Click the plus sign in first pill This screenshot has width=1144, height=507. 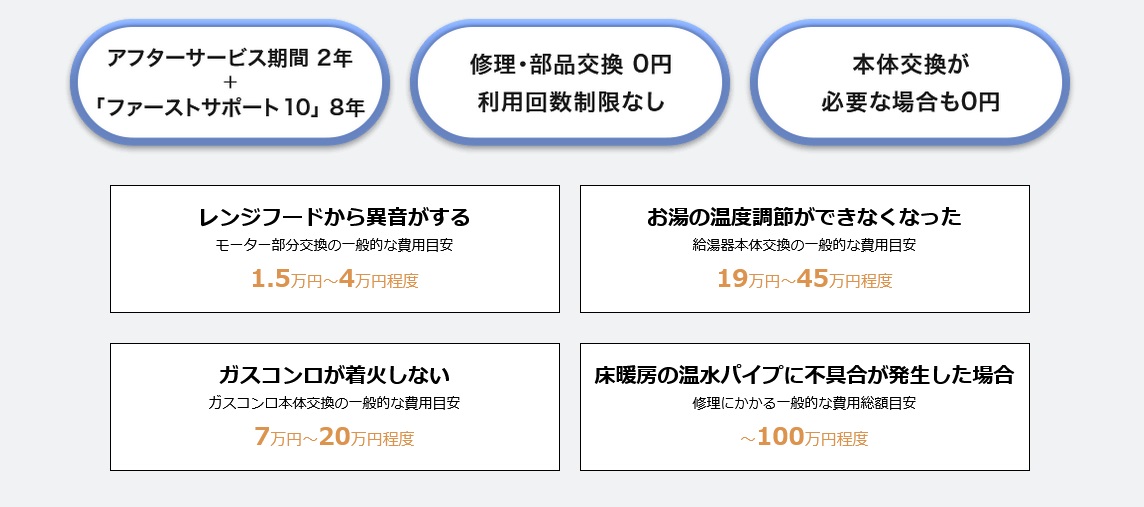click(x=231, y=81)
